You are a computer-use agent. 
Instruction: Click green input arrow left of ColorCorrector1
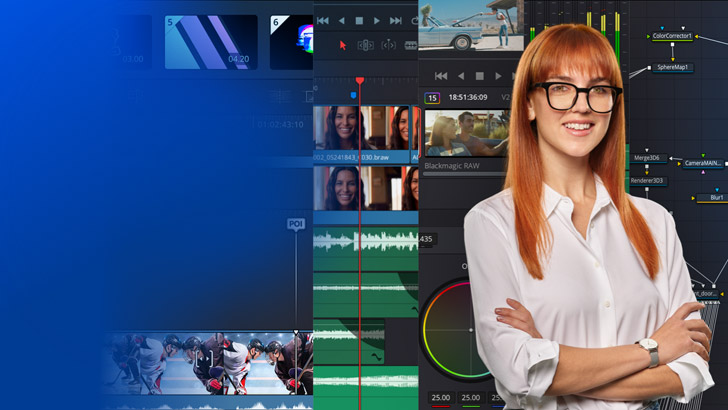click(x=648, y=36)
